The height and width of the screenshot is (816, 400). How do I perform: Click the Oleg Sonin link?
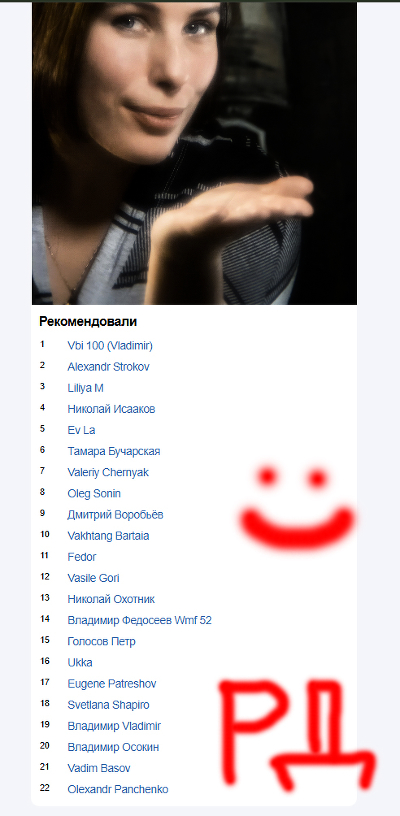(x=94, y=493)
